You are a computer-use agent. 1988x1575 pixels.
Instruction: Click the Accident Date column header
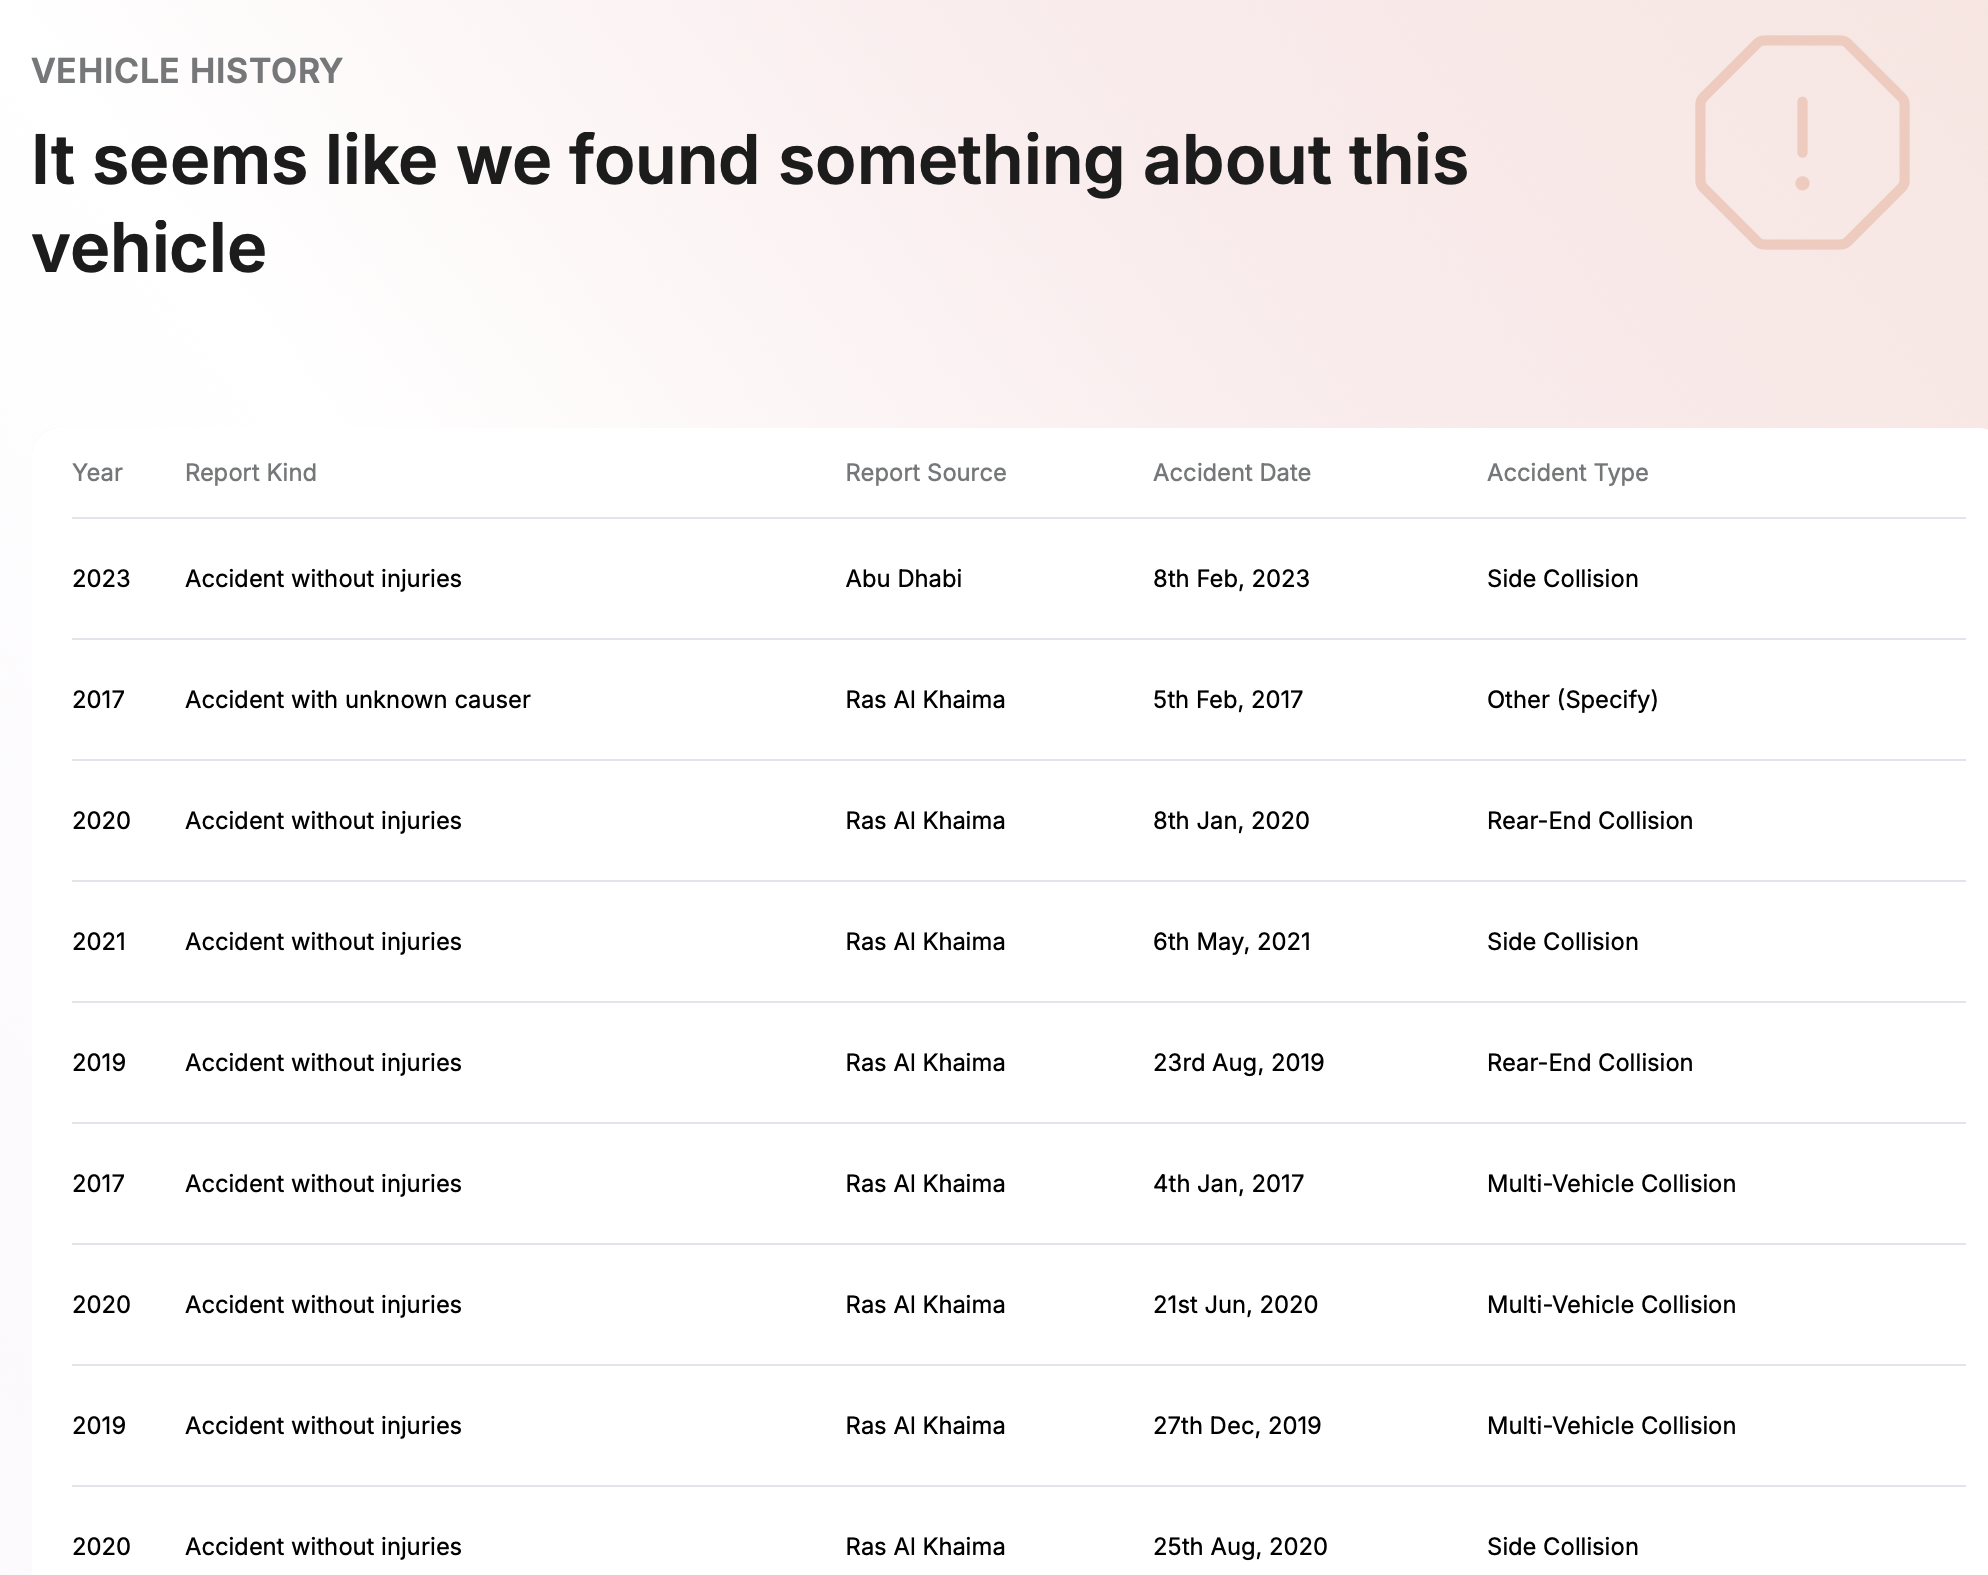tap(1231, 473)
